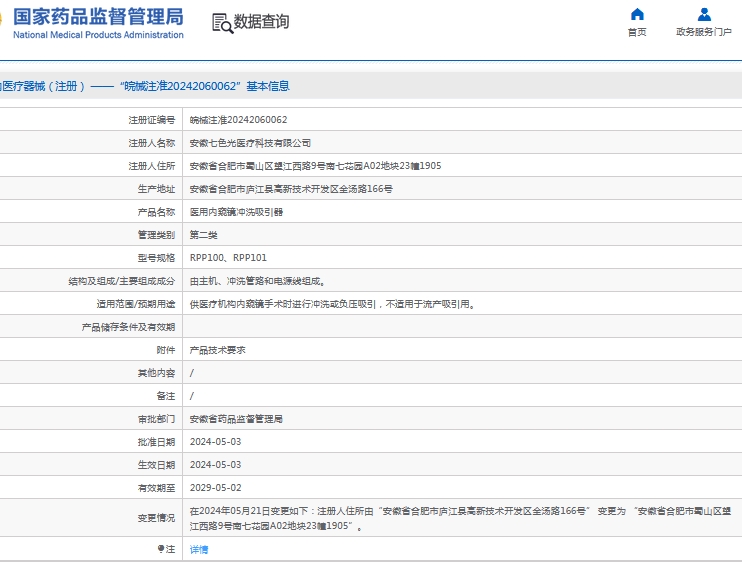Open the 详情 details link
This screenshot has width=742, height=565.
199,549
